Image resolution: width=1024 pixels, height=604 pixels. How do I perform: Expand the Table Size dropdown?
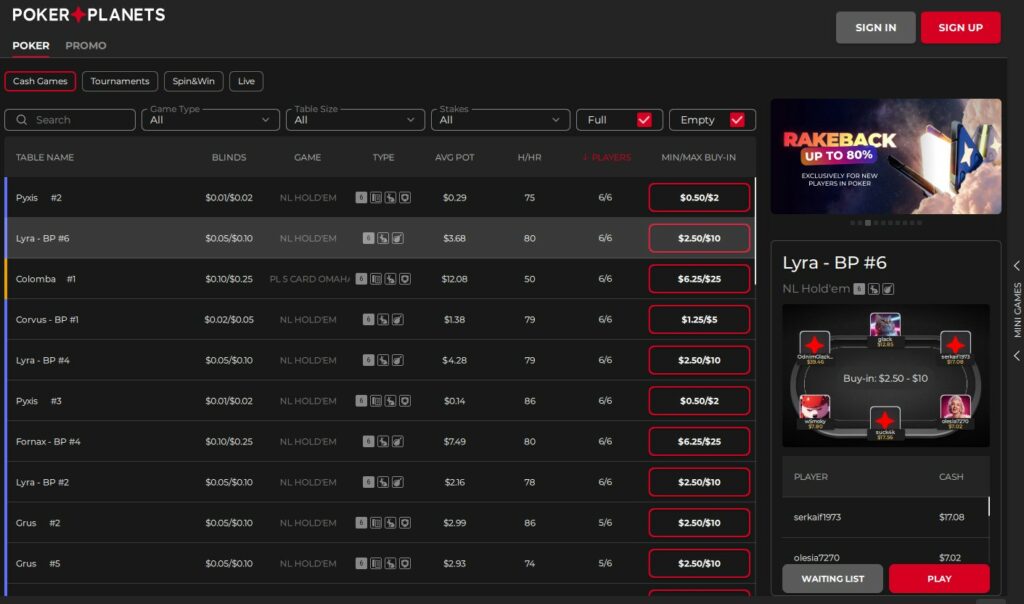(355, 119)
